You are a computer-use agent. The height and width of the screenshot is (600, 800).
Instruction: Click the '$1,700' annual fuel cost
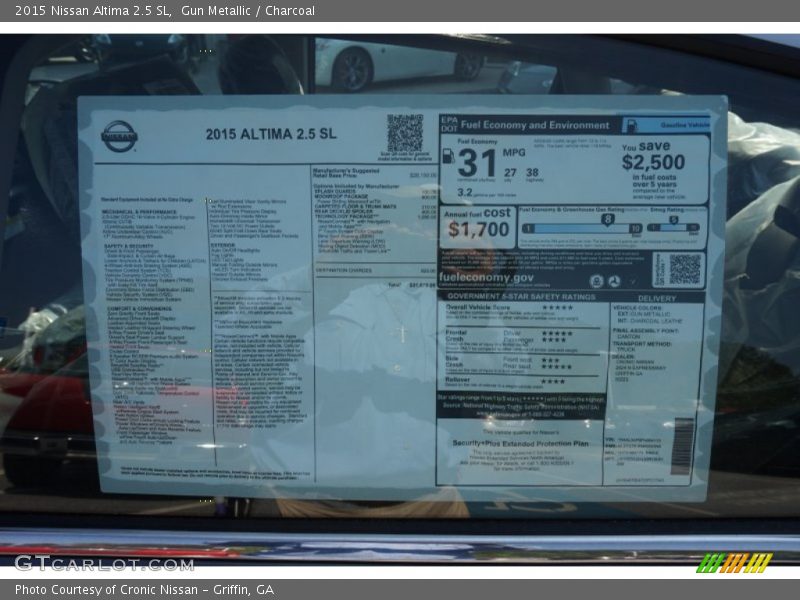479,230
